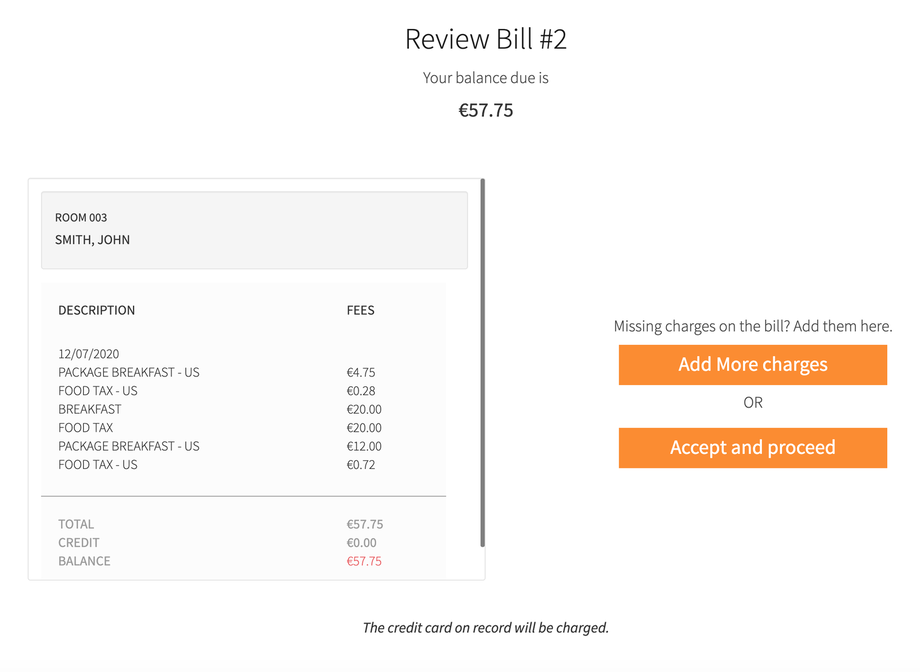Click the Missing charges on the bill text
The height and width of the screenshot is (672, 920).
[753, 326]
